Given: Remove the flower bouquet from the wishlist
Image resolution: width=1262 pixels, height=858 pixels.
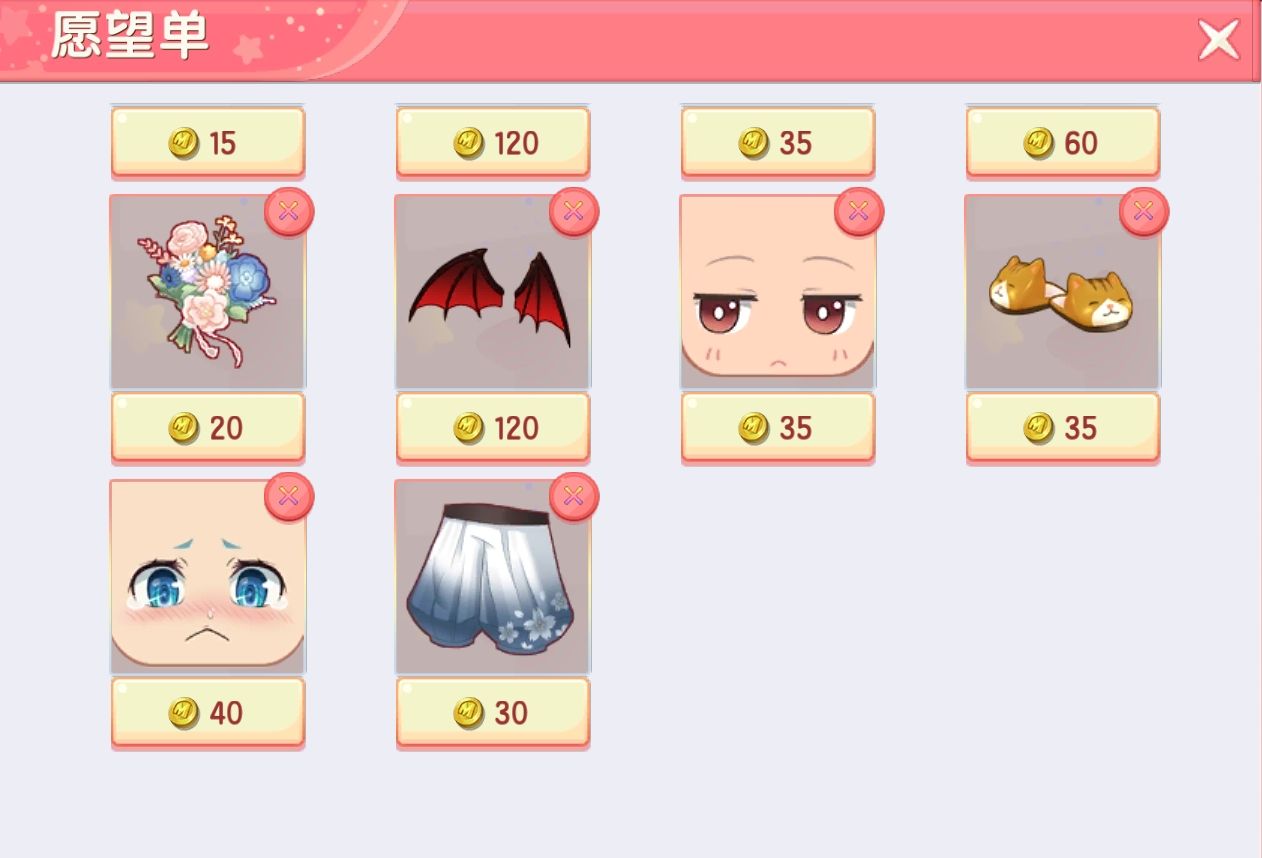Looking at the screenshot, I should tap(289, 212).
